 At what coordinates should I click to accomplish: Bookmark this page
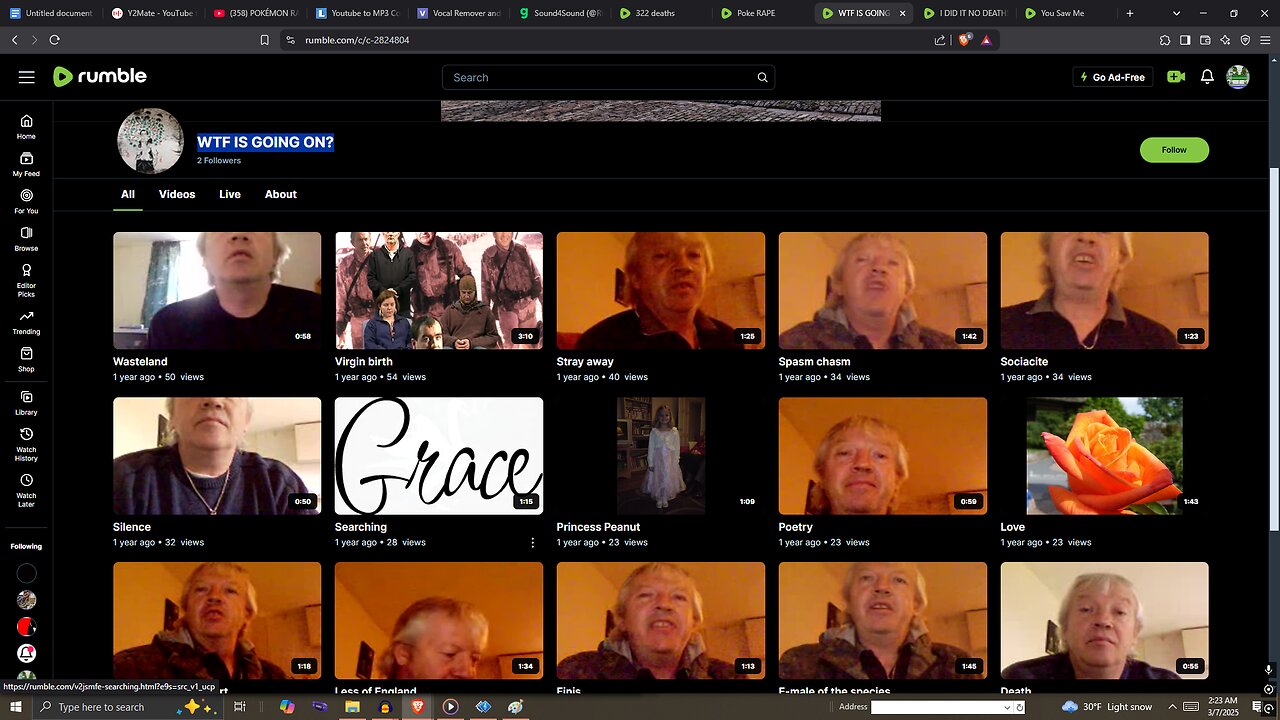point(264,40)
